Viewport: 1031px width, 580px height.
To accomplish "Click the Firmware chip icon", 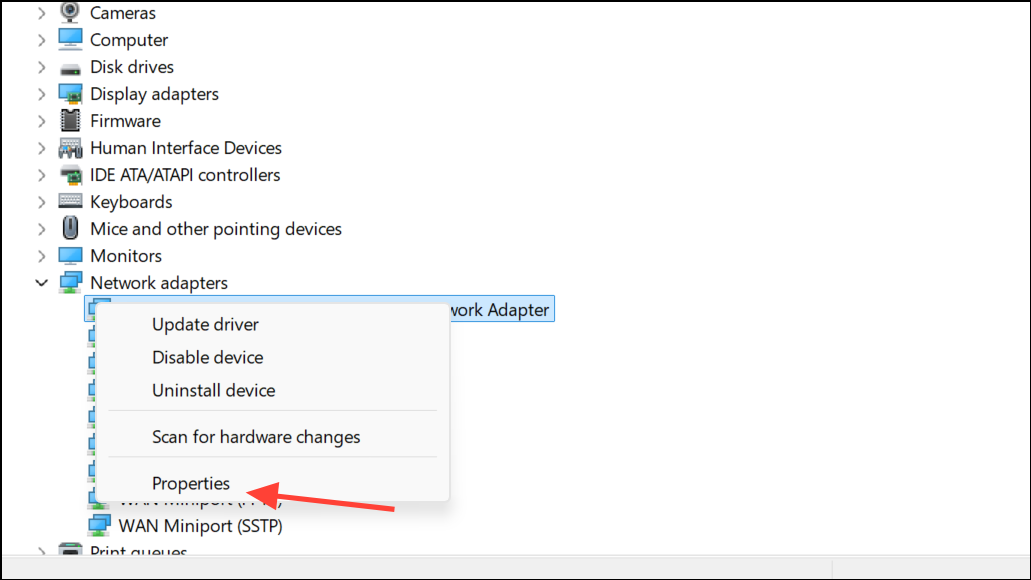I will point(70,121).
